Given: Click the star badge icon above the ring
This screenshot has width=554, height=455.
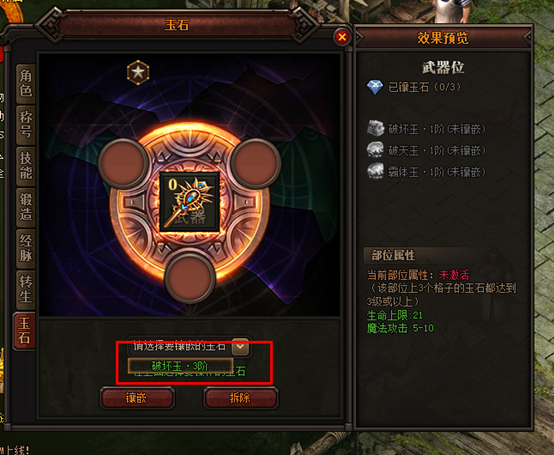Looking at the screenshot, I should click(x=138, y=72).
